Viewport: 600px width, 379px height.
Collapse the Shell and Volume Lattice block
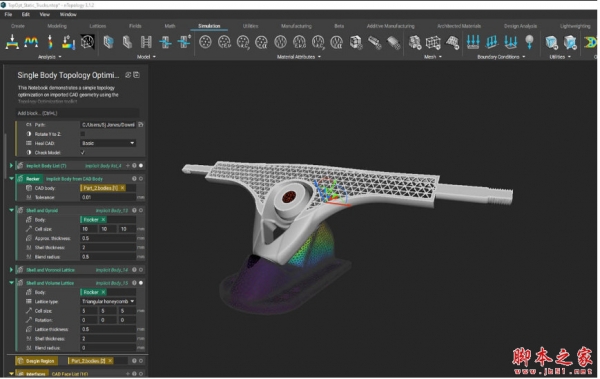point(11,283)
